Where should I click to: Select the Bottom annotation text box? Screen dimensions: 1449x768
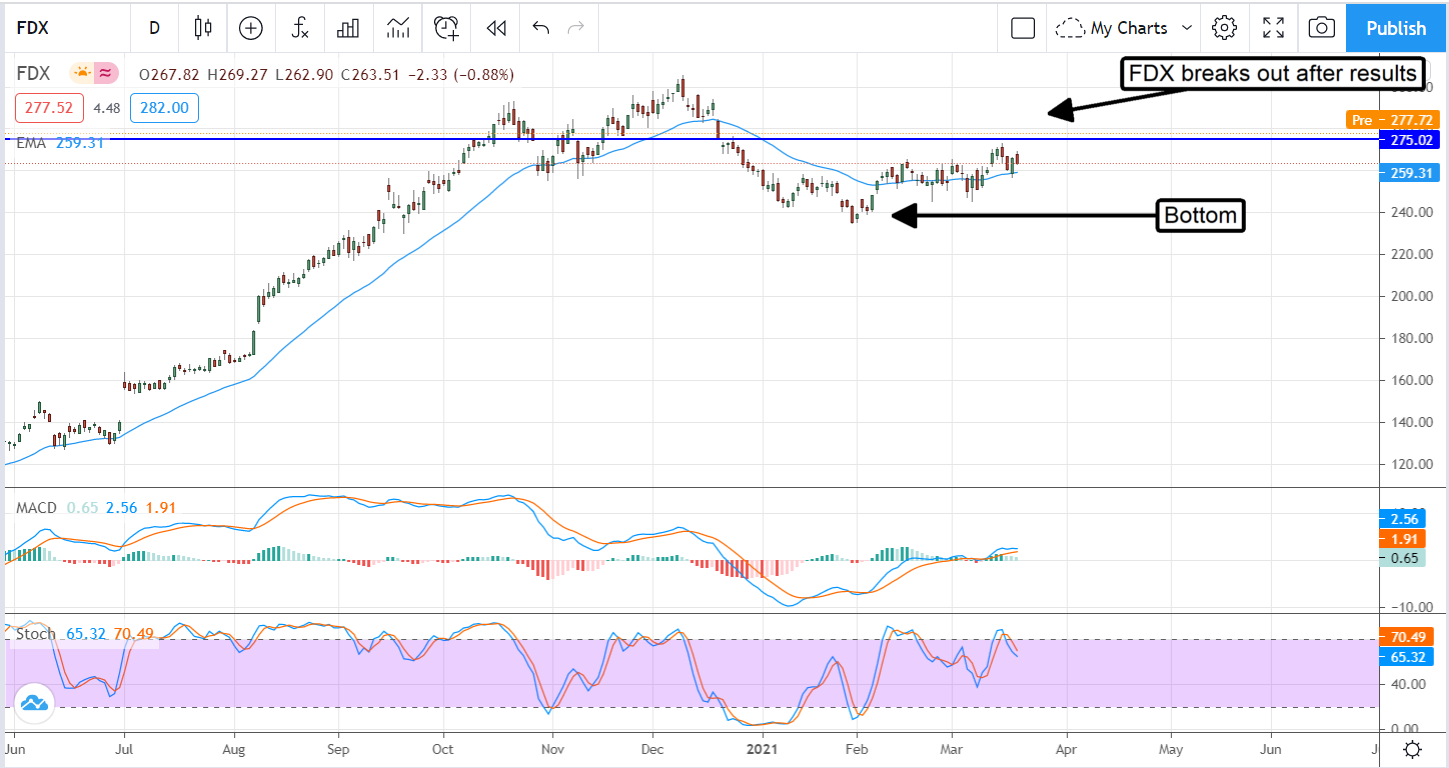[x=1200, y=215]
